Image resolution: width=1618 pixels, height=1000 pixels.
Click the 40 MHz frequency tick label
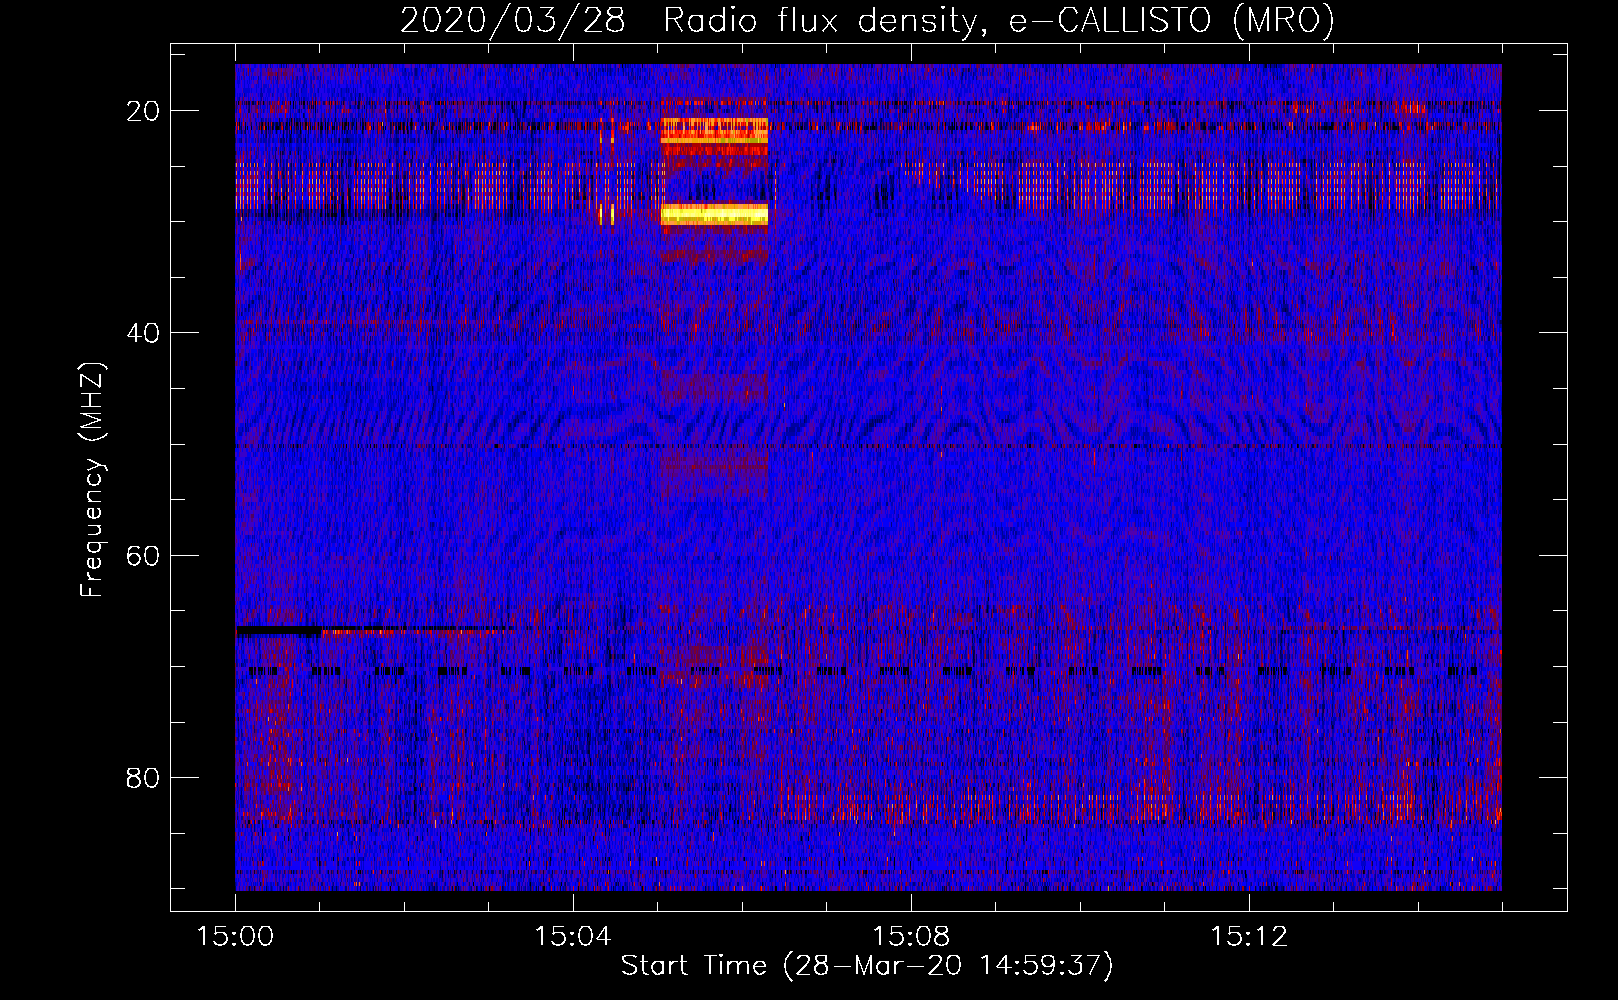coord(143,333)
